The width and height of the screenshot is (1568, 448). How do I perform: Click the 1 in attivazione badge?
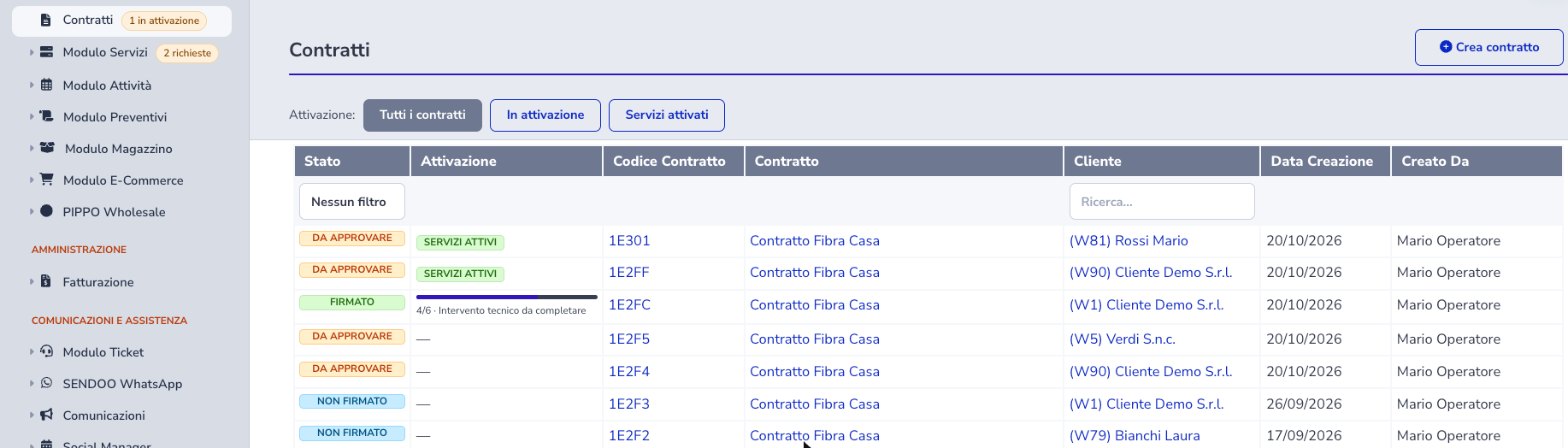click(164, 20)
